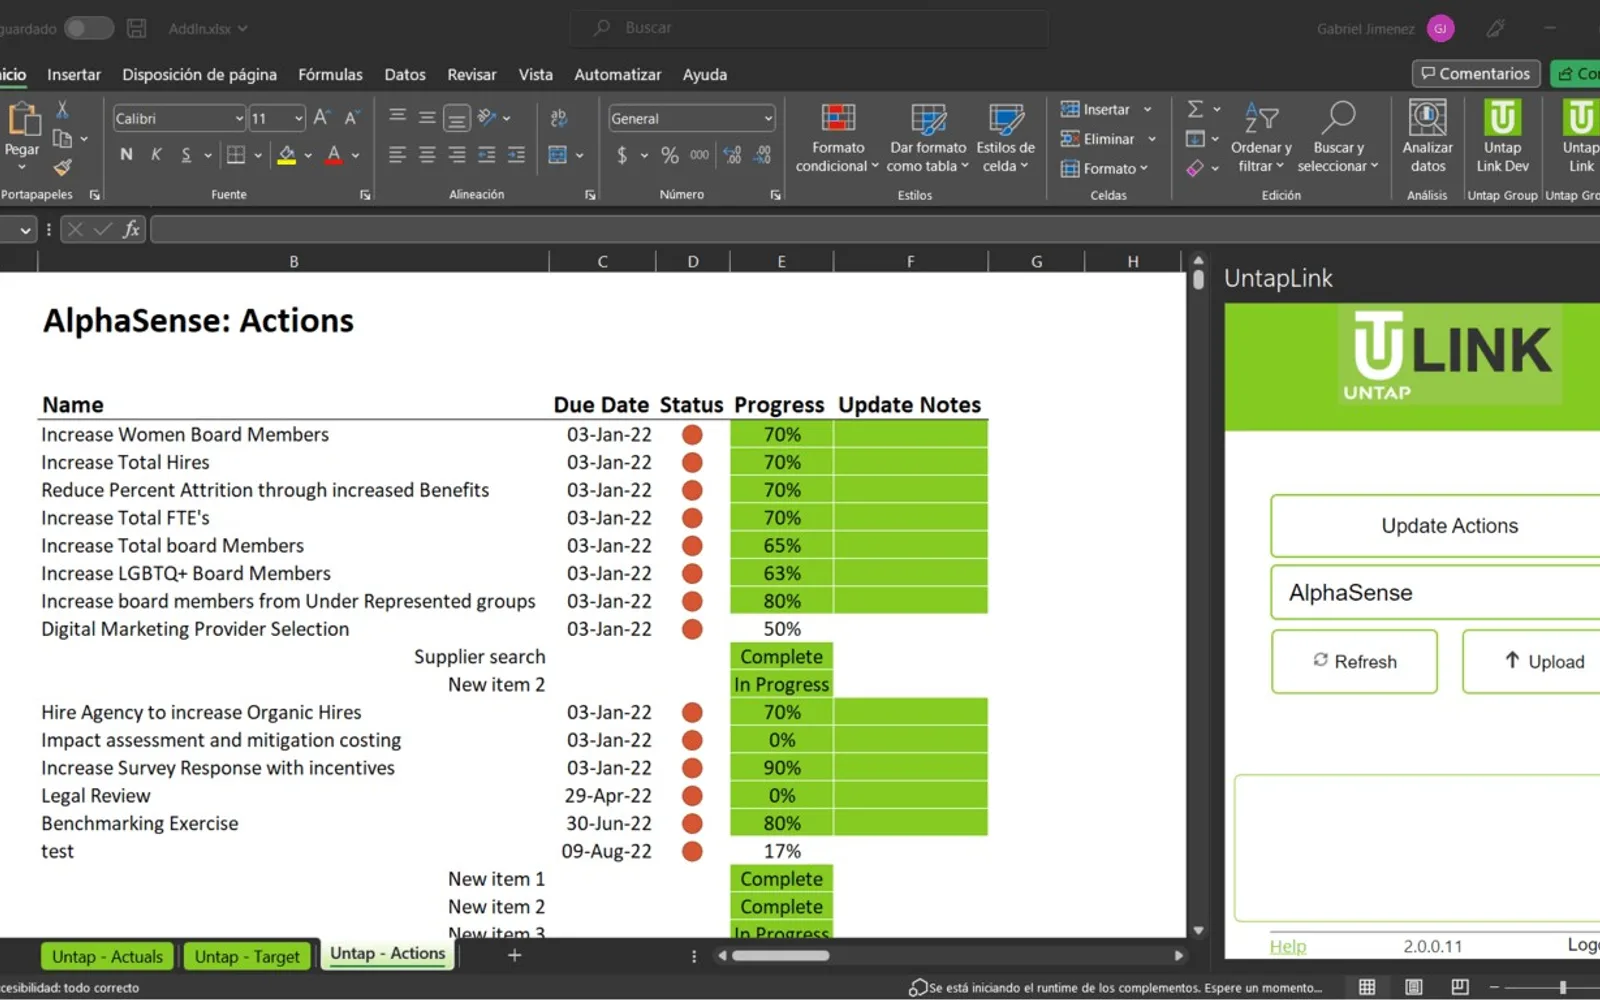Switch to Untap - Target sheet

coord(247,956)
